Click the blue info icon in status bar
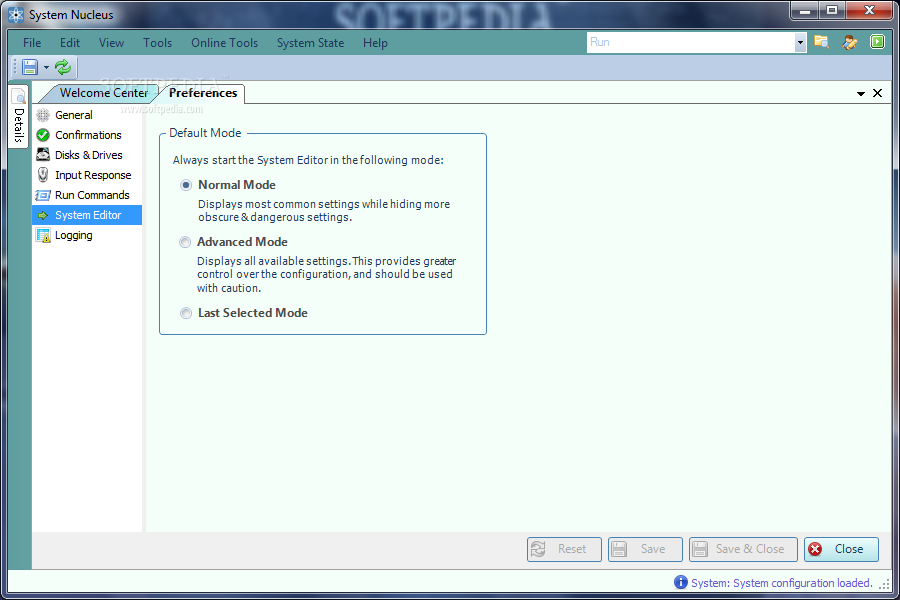 coord(681,582)
